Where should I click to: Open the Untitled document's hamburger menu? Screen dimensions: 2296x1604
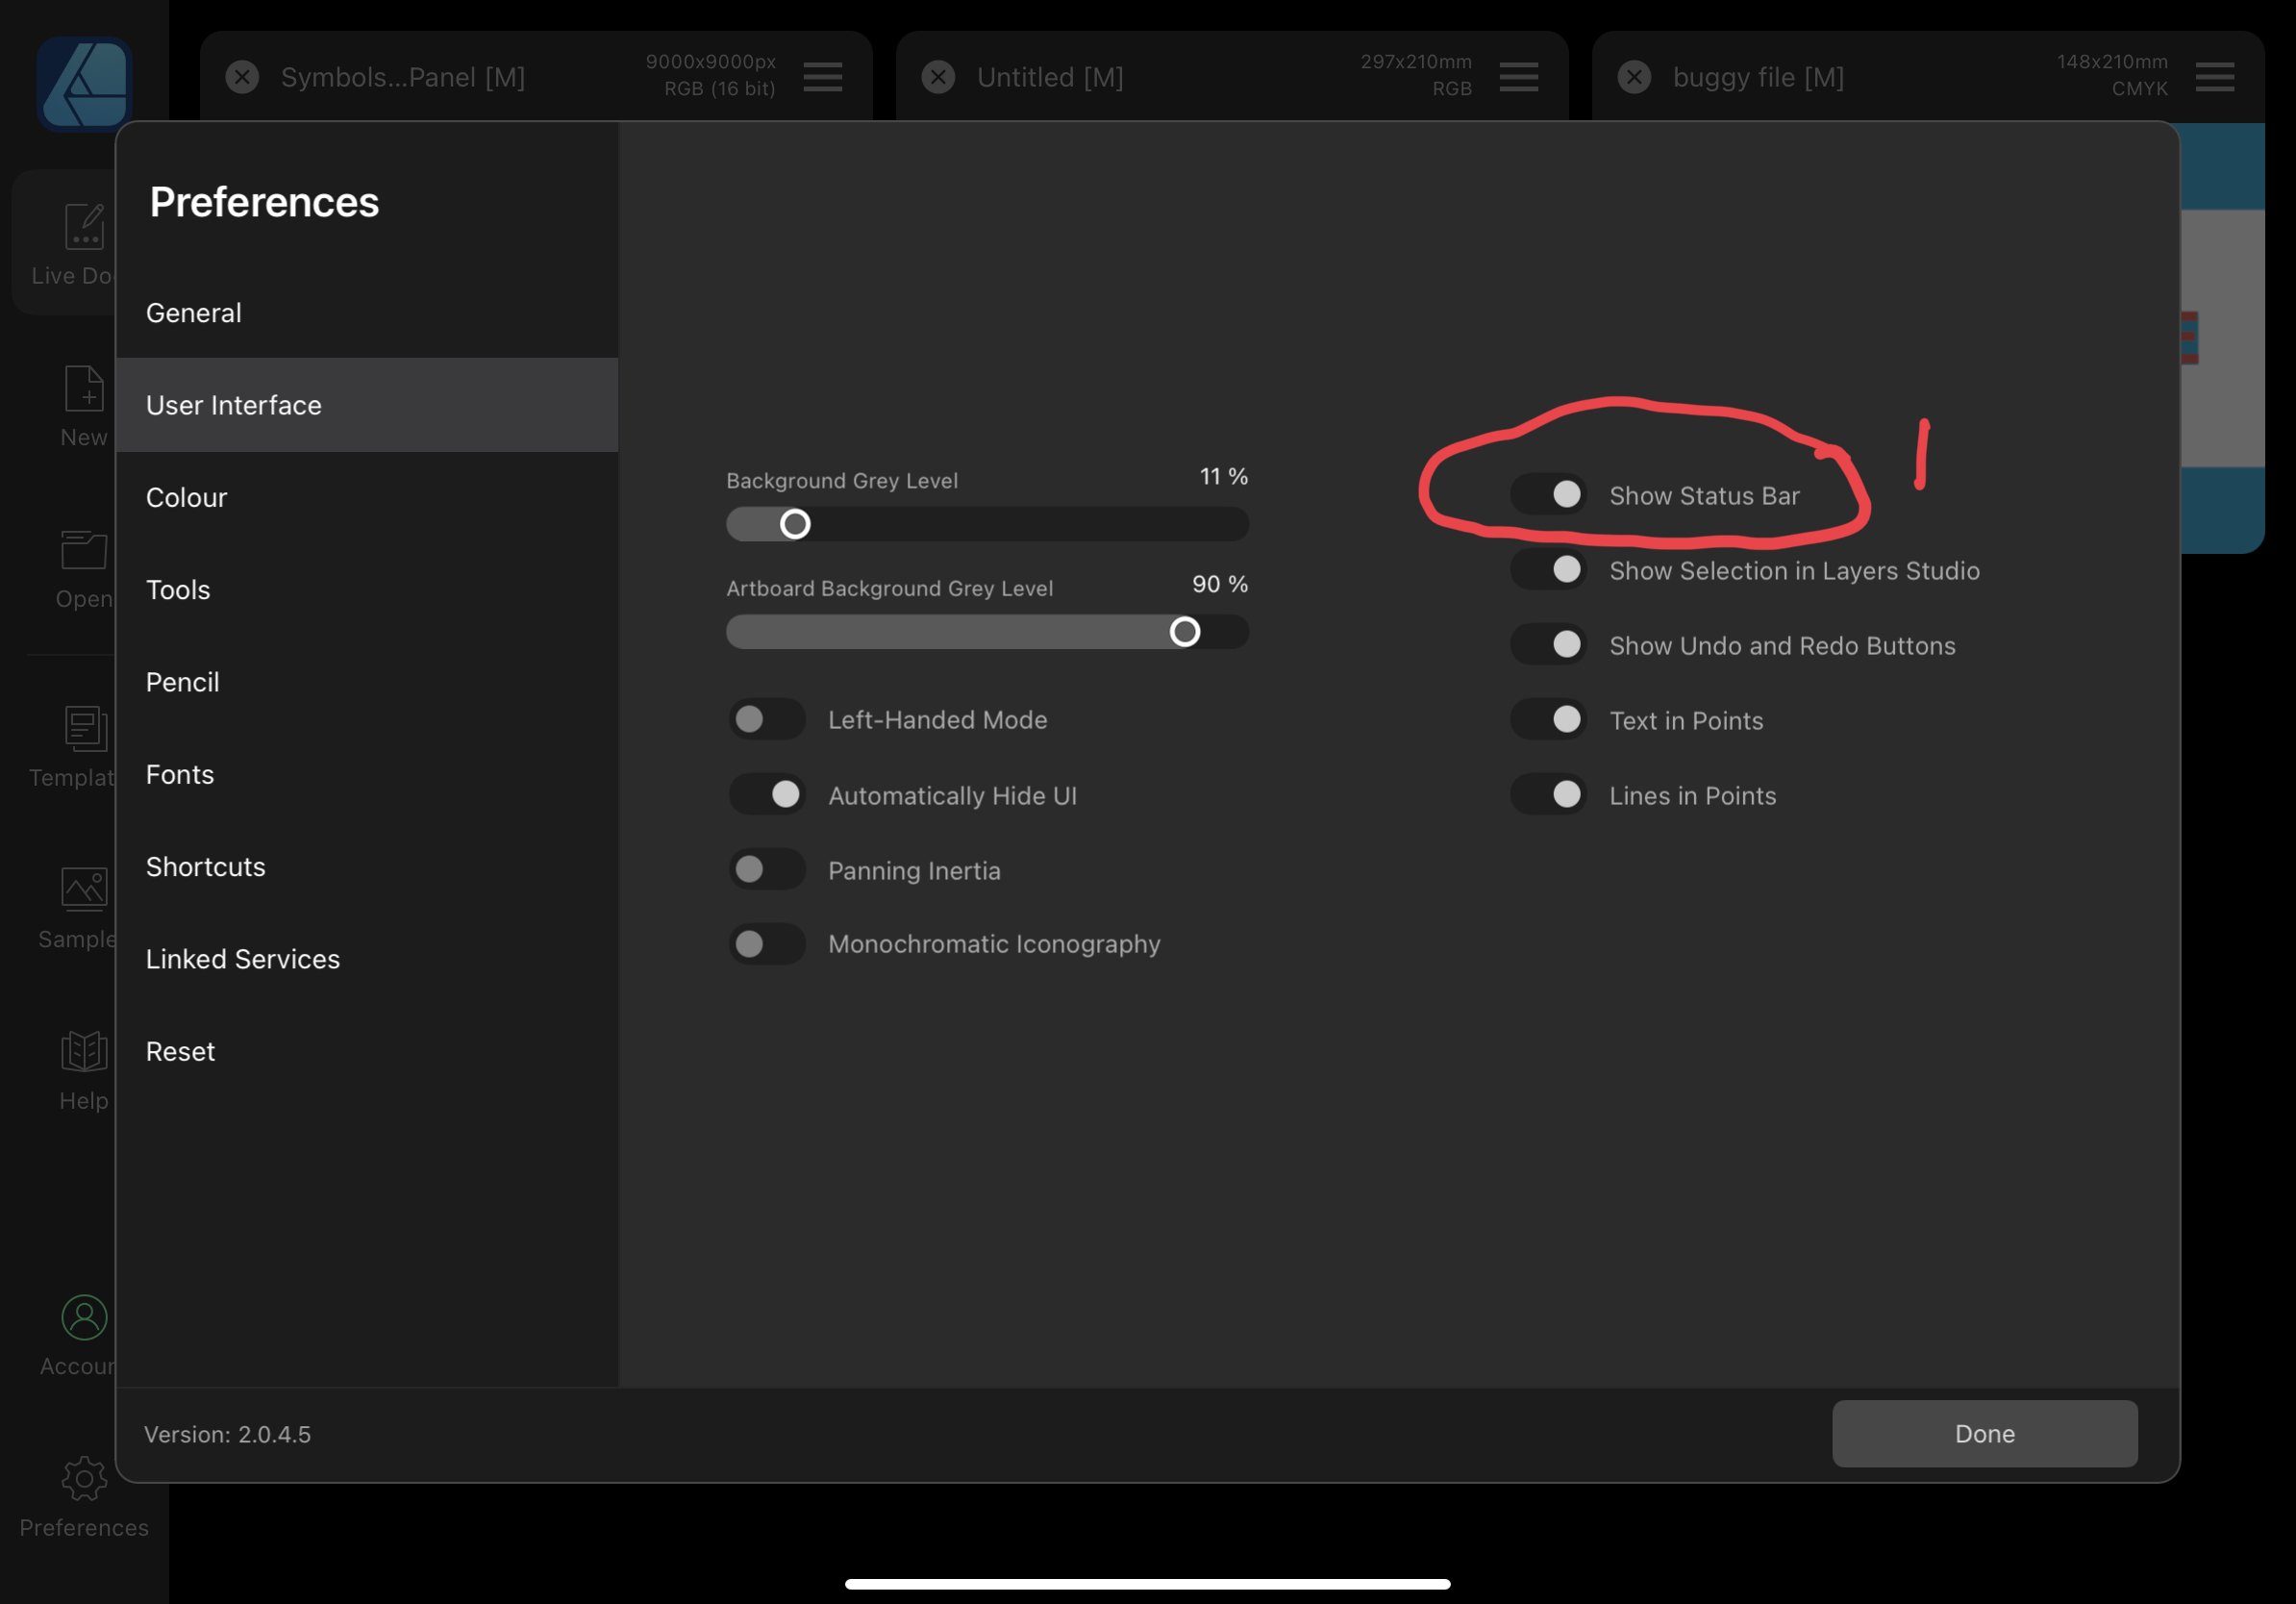pos(1518,76)
